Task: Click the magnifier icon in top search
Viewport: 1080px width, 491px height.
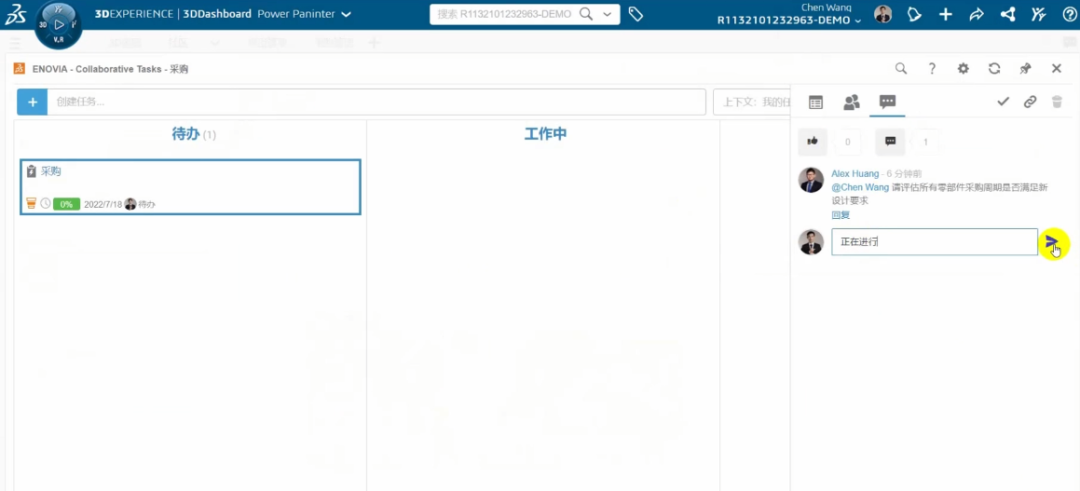Action: point(585,14)
